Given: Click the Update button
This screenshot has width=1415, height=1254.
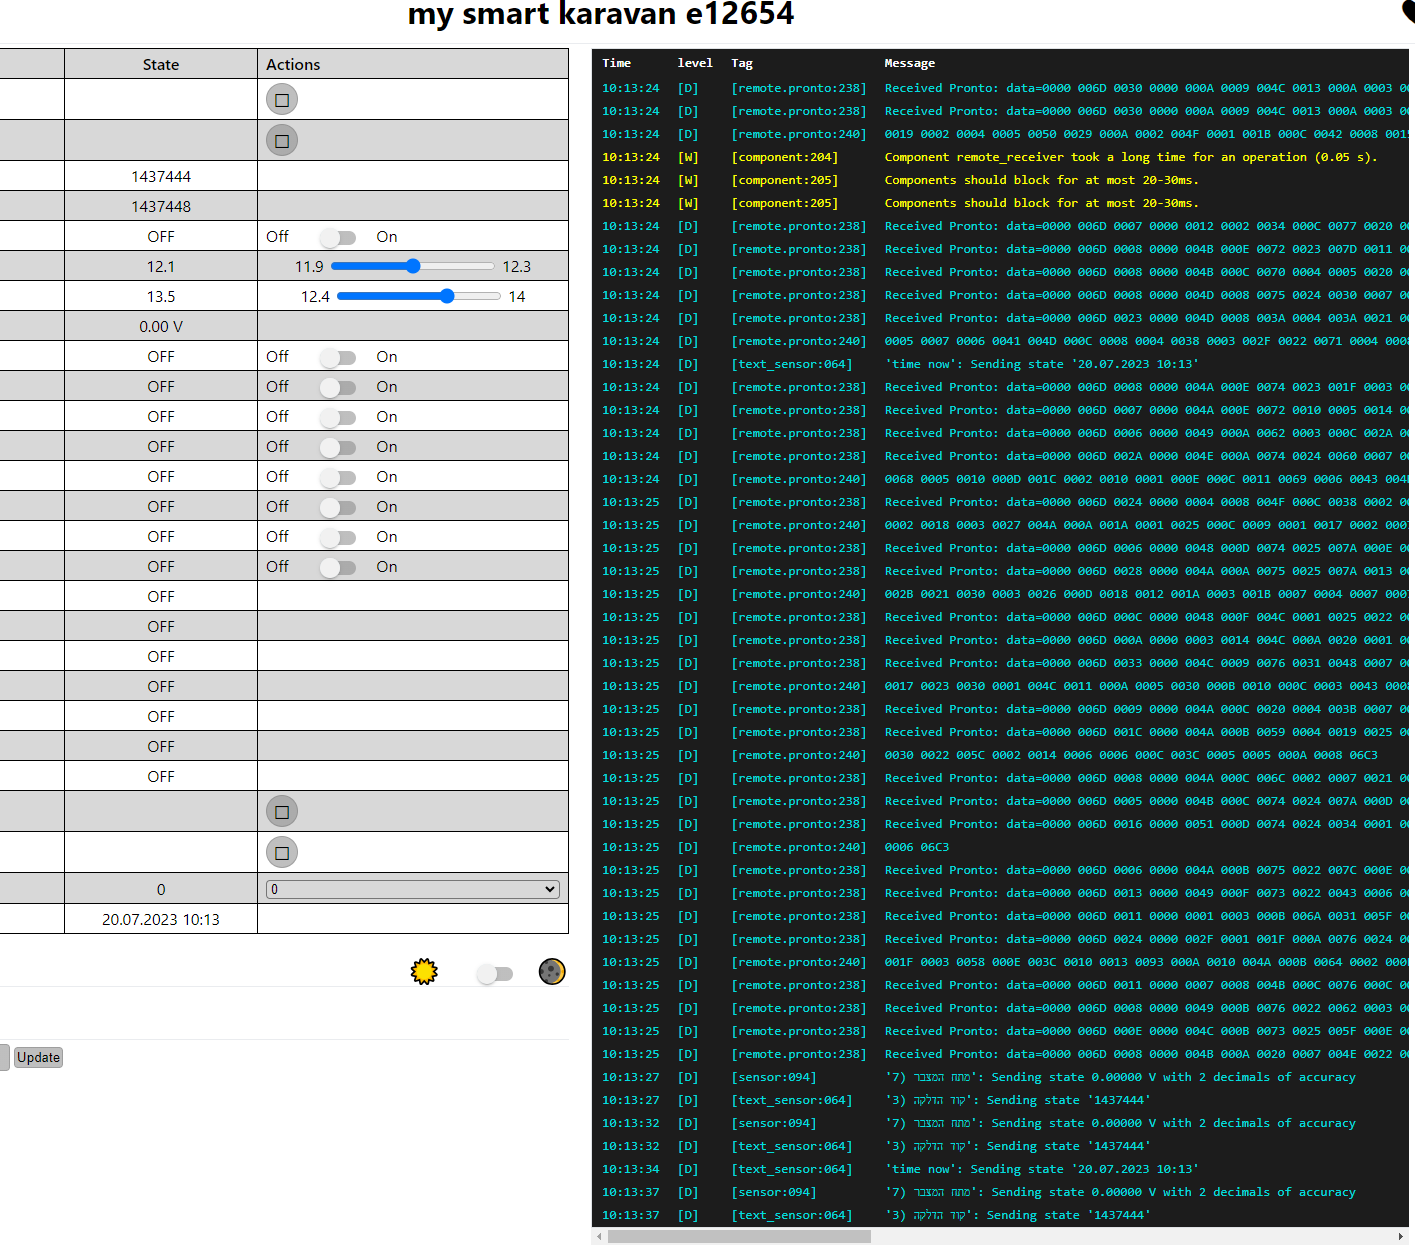Looking at the screenshot, I should [x=38, y=1057].
